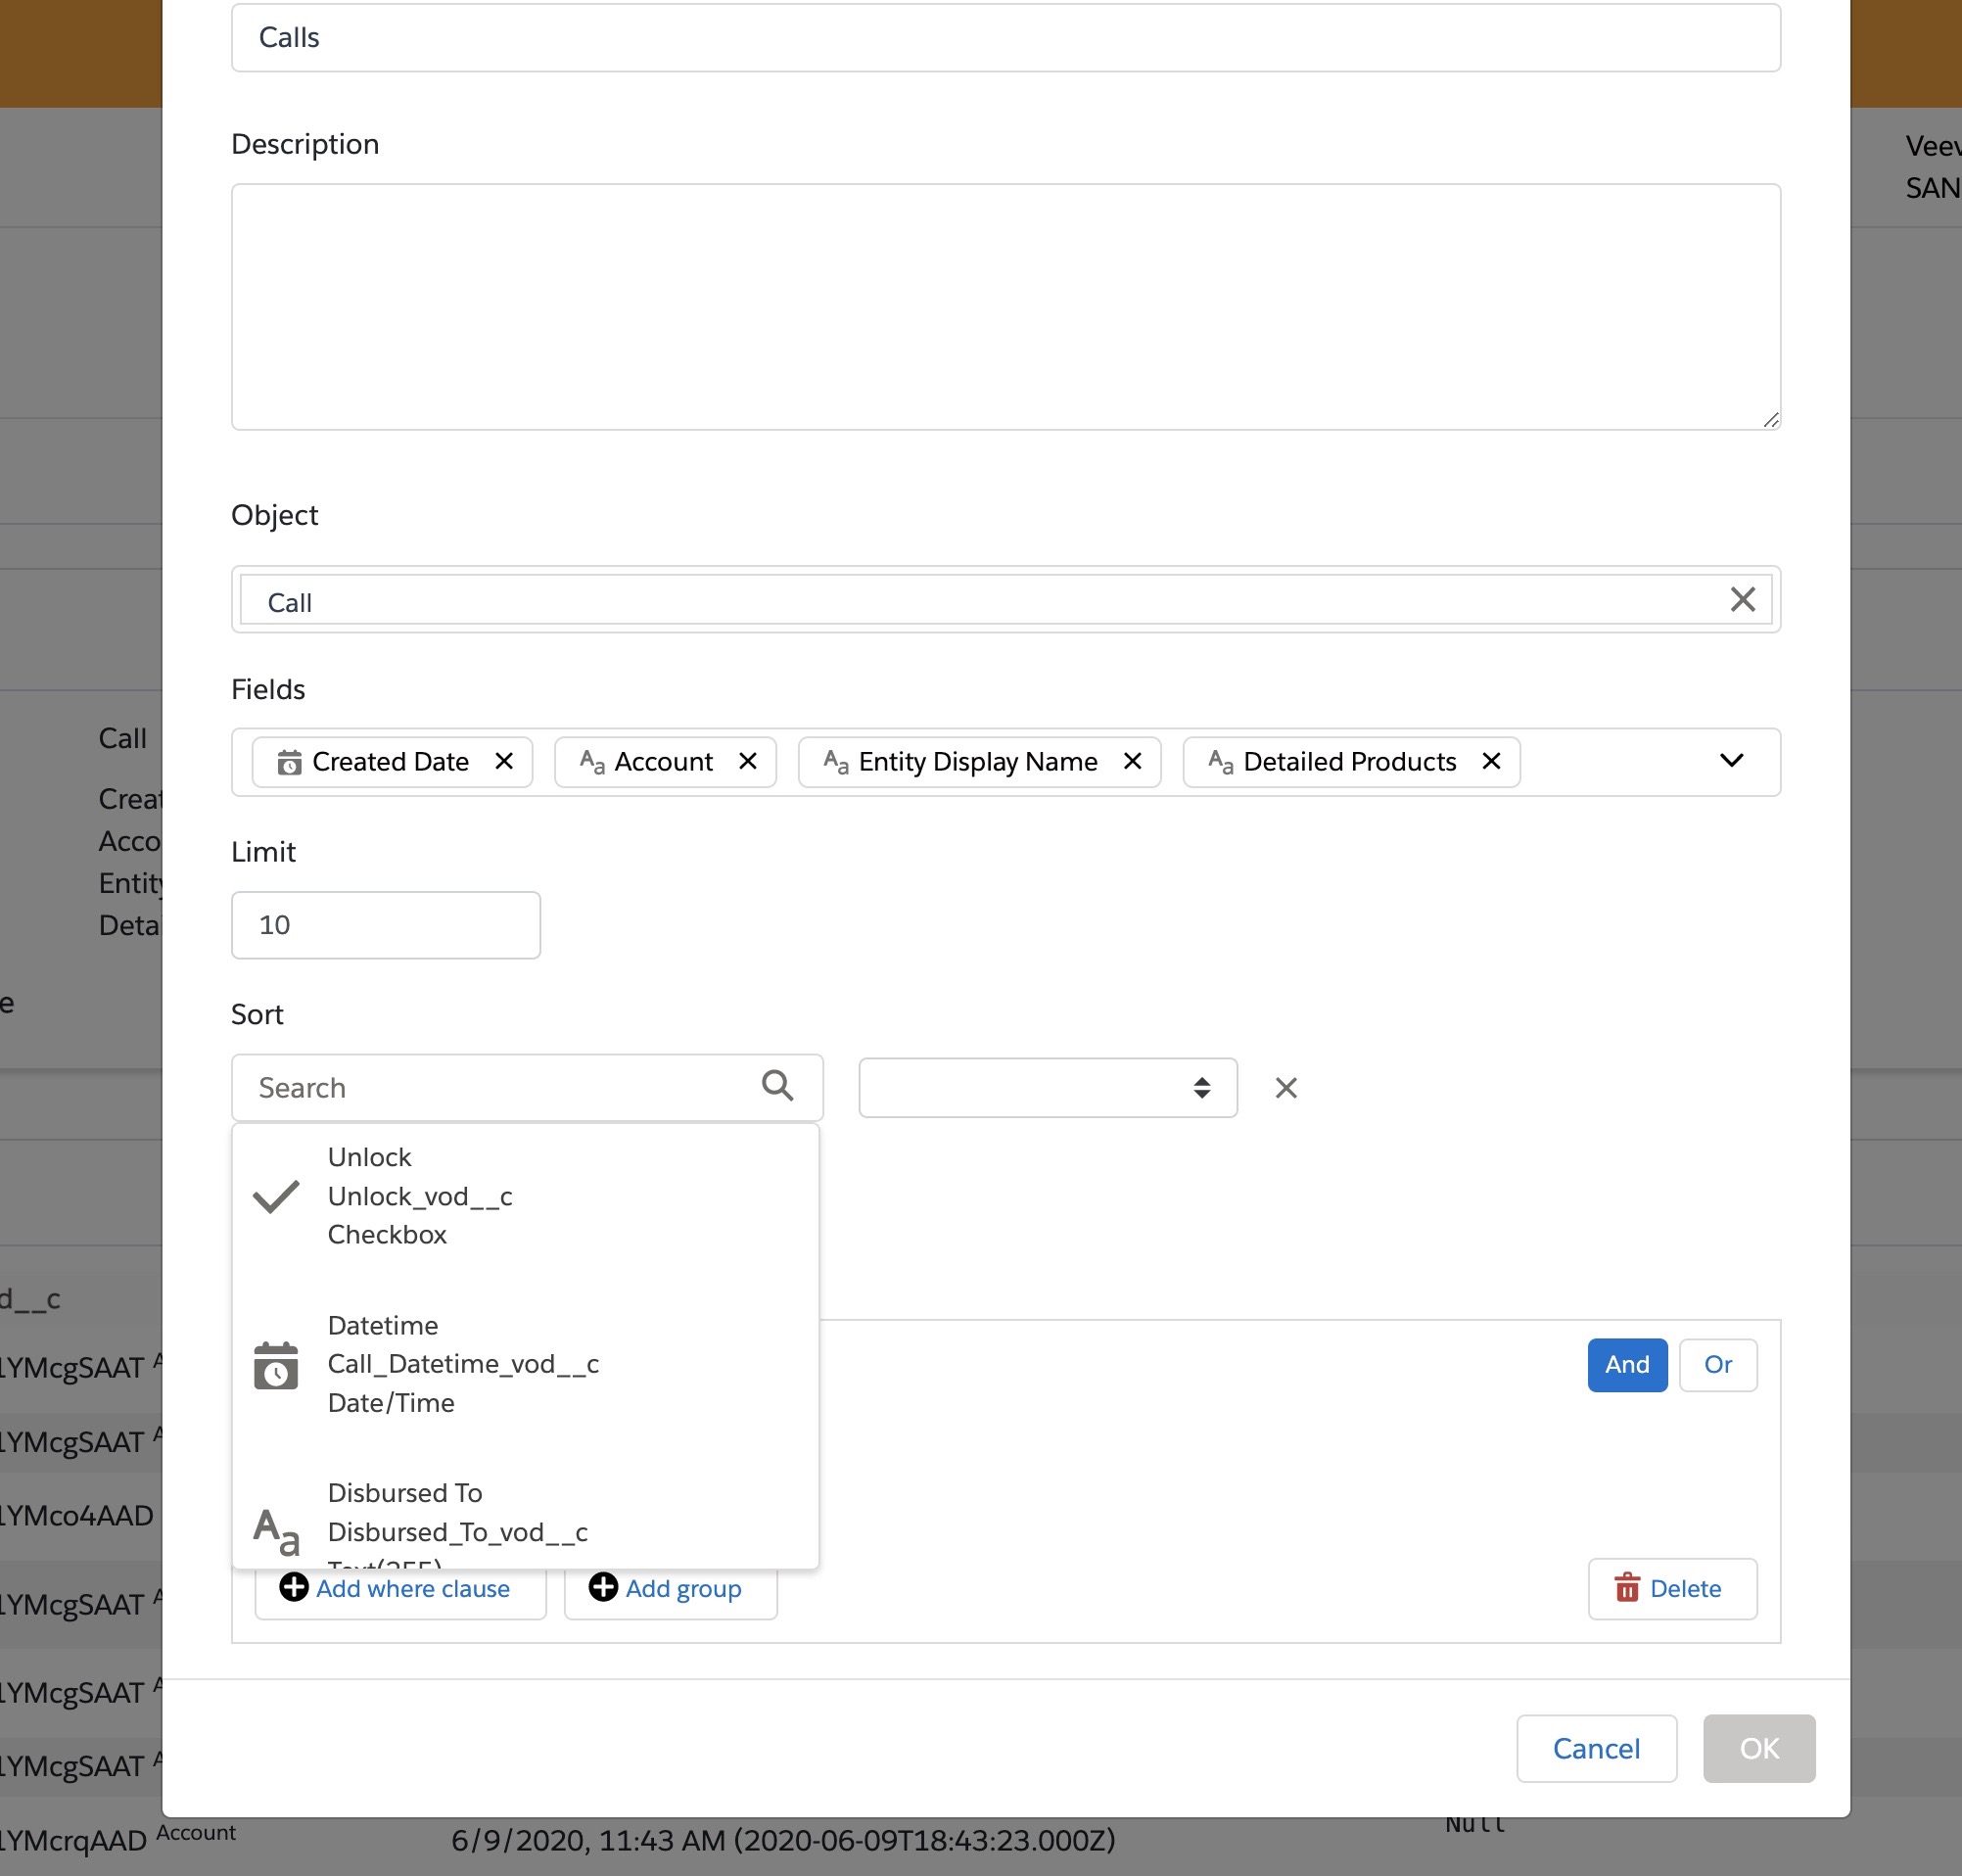
Task: Expand the Fields dropdown chevron
Action: click(x=1731, y=762)
